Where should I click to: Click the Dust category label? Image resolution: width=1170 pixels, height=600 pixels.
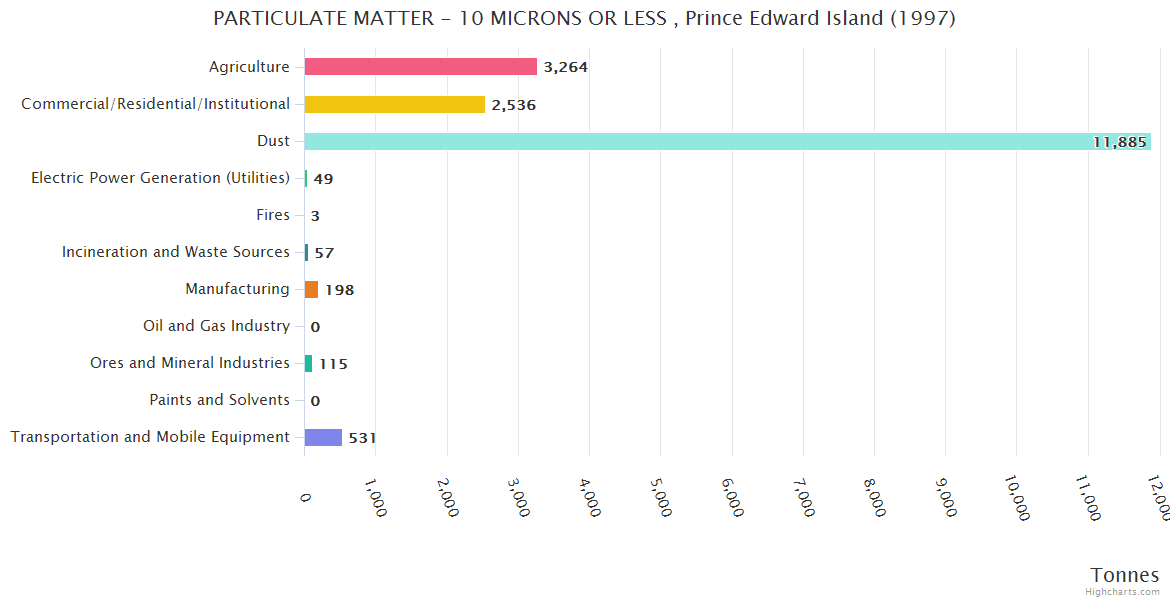273,141
